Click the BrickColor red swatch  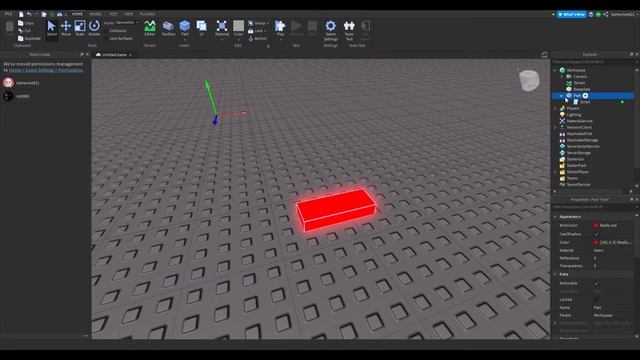click(596, 226)
